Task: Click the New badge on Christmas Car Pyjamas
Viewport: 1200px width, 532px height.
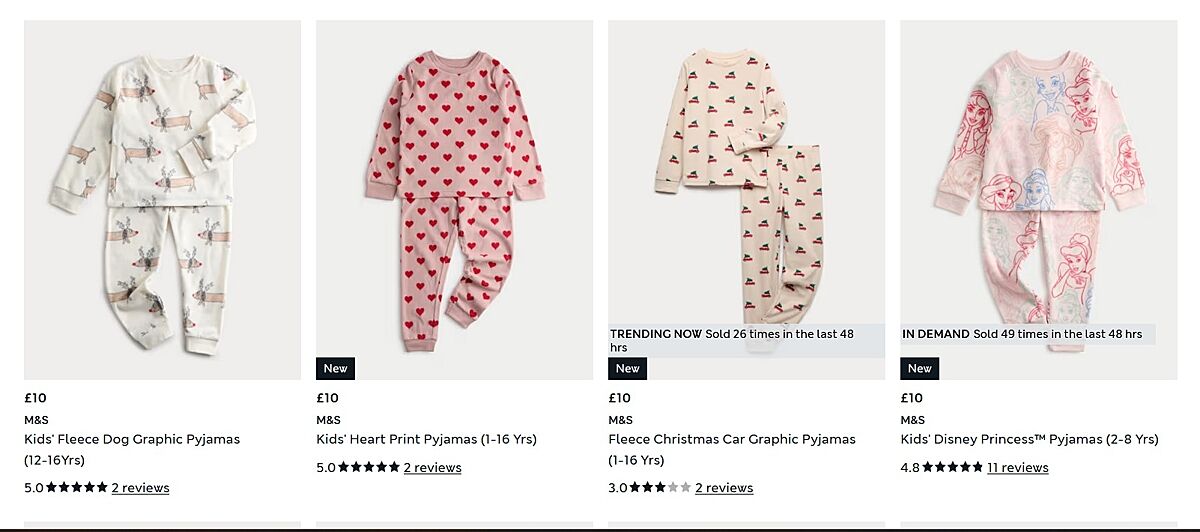Action: tap(627, 369)
